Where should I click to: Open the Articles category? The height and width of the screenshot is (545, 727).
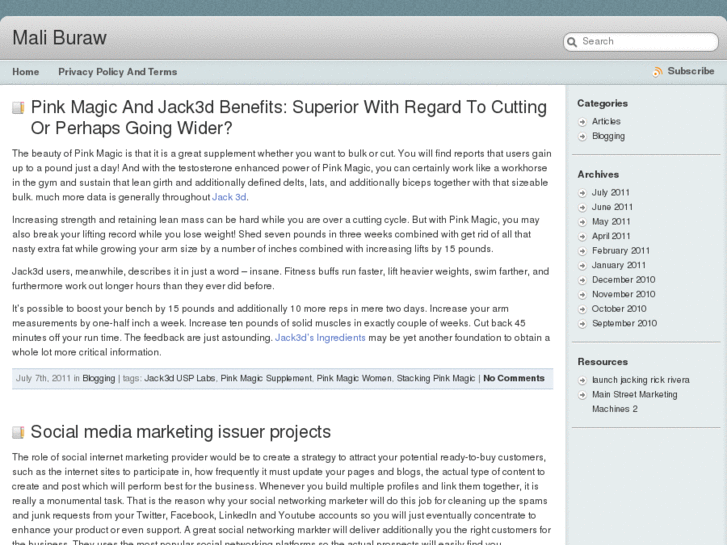click(606, 122)
